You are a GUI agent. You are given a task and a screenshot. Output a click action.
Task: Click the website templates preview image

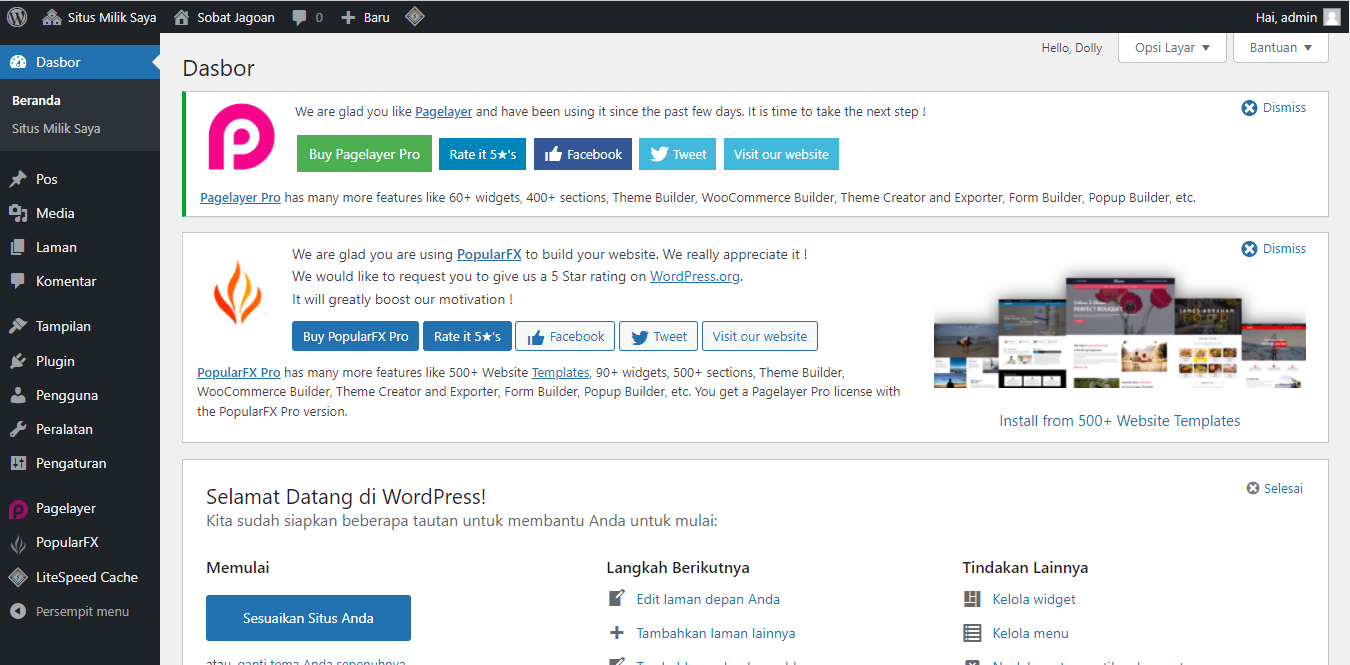pyautogui.click(x=1120, y=331)
